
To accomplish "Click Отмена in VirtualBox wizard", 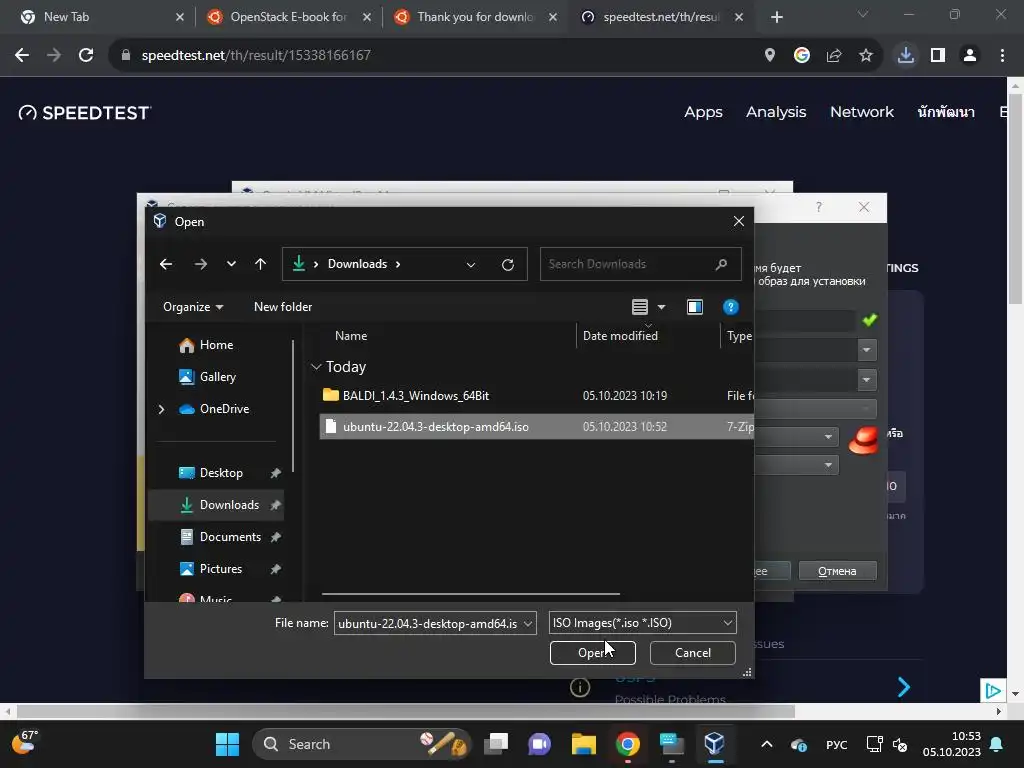I will point(837,571).
